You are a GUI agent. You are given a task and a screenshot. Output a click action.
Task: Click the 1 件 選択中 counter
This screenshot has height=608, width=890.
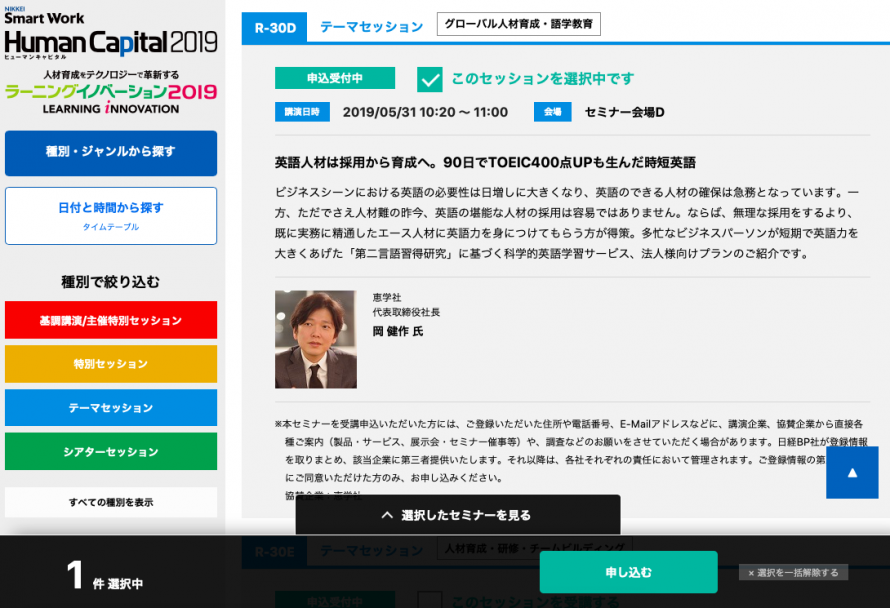click(104, 576)
